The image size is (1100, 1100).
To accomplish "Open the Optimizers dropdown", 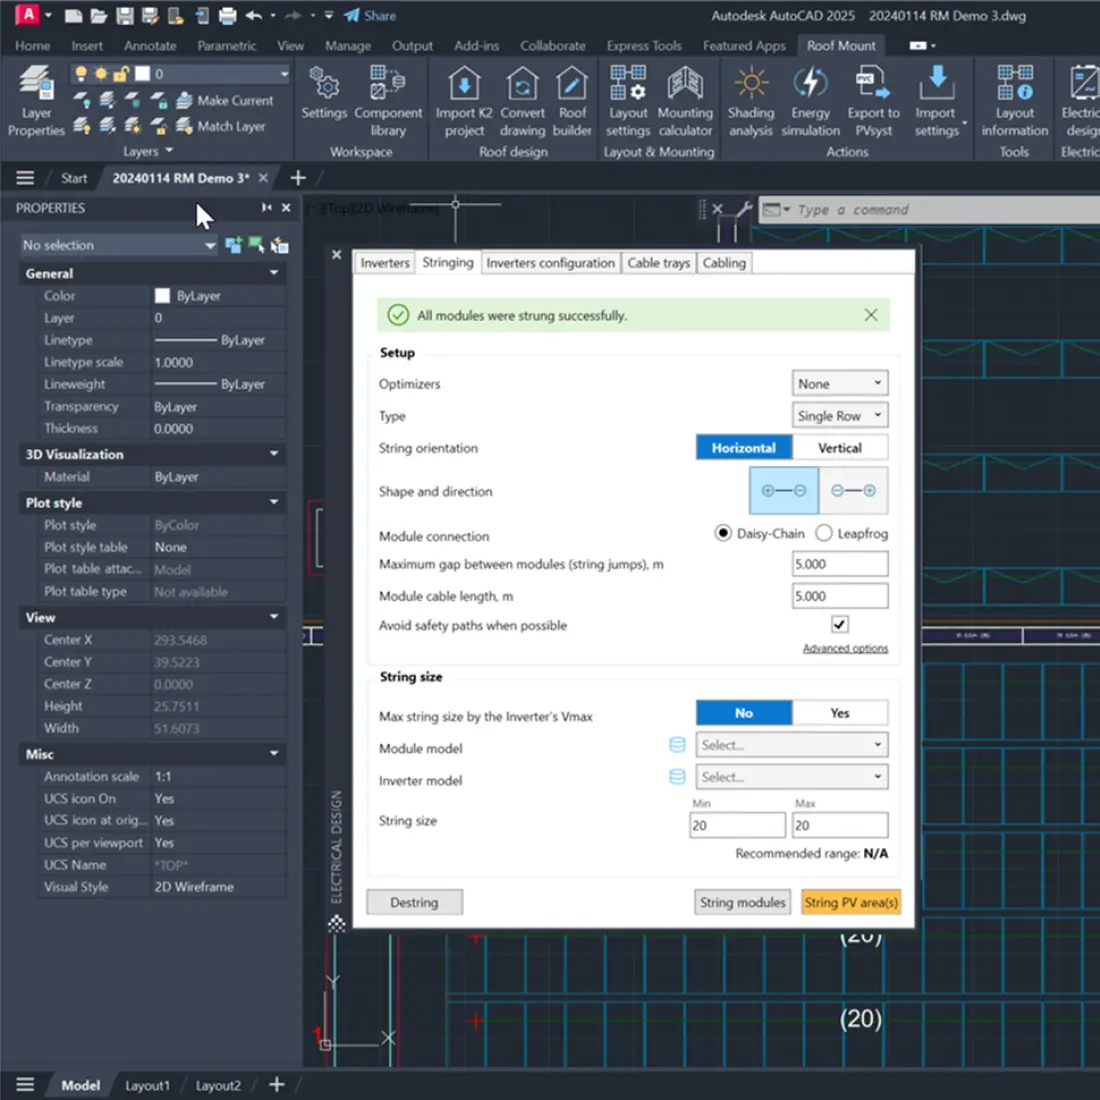I will [839, 383].
